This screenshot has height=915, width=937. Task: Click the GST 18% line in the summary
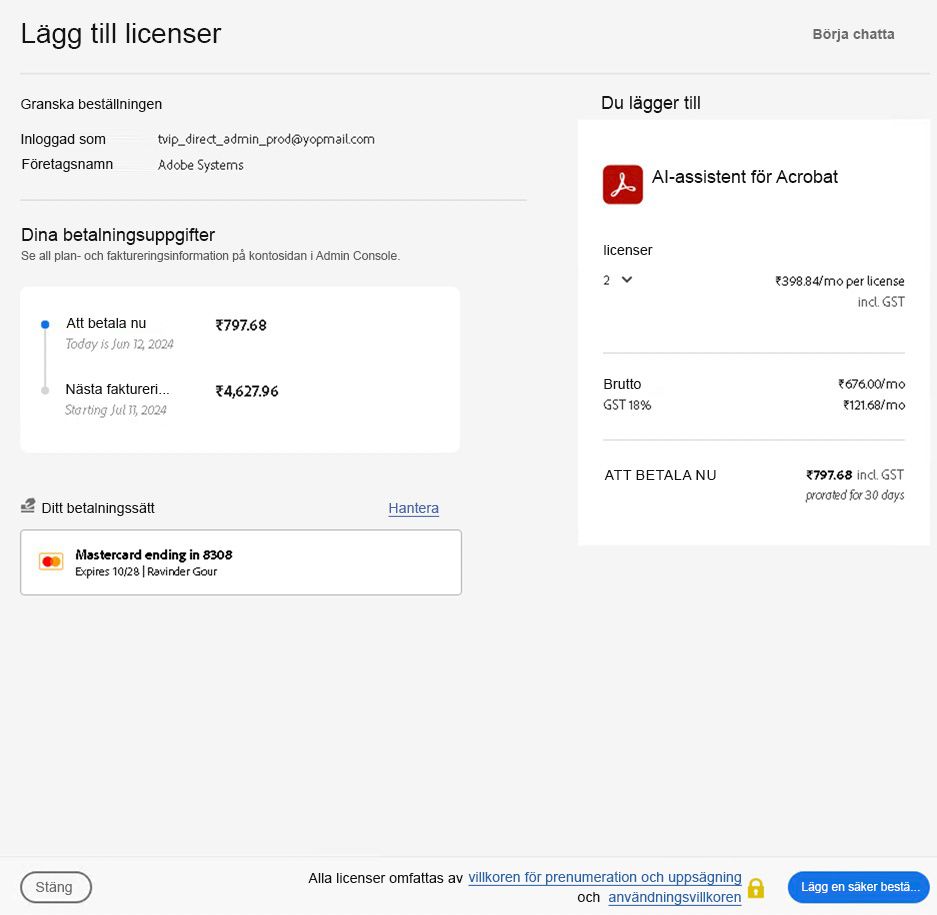(627, 405)
